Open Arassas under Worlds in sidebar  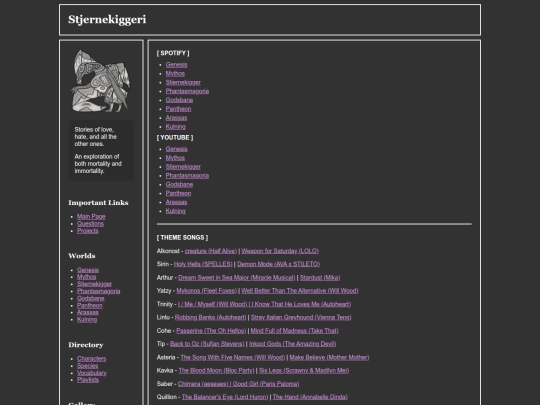[87, 312]
